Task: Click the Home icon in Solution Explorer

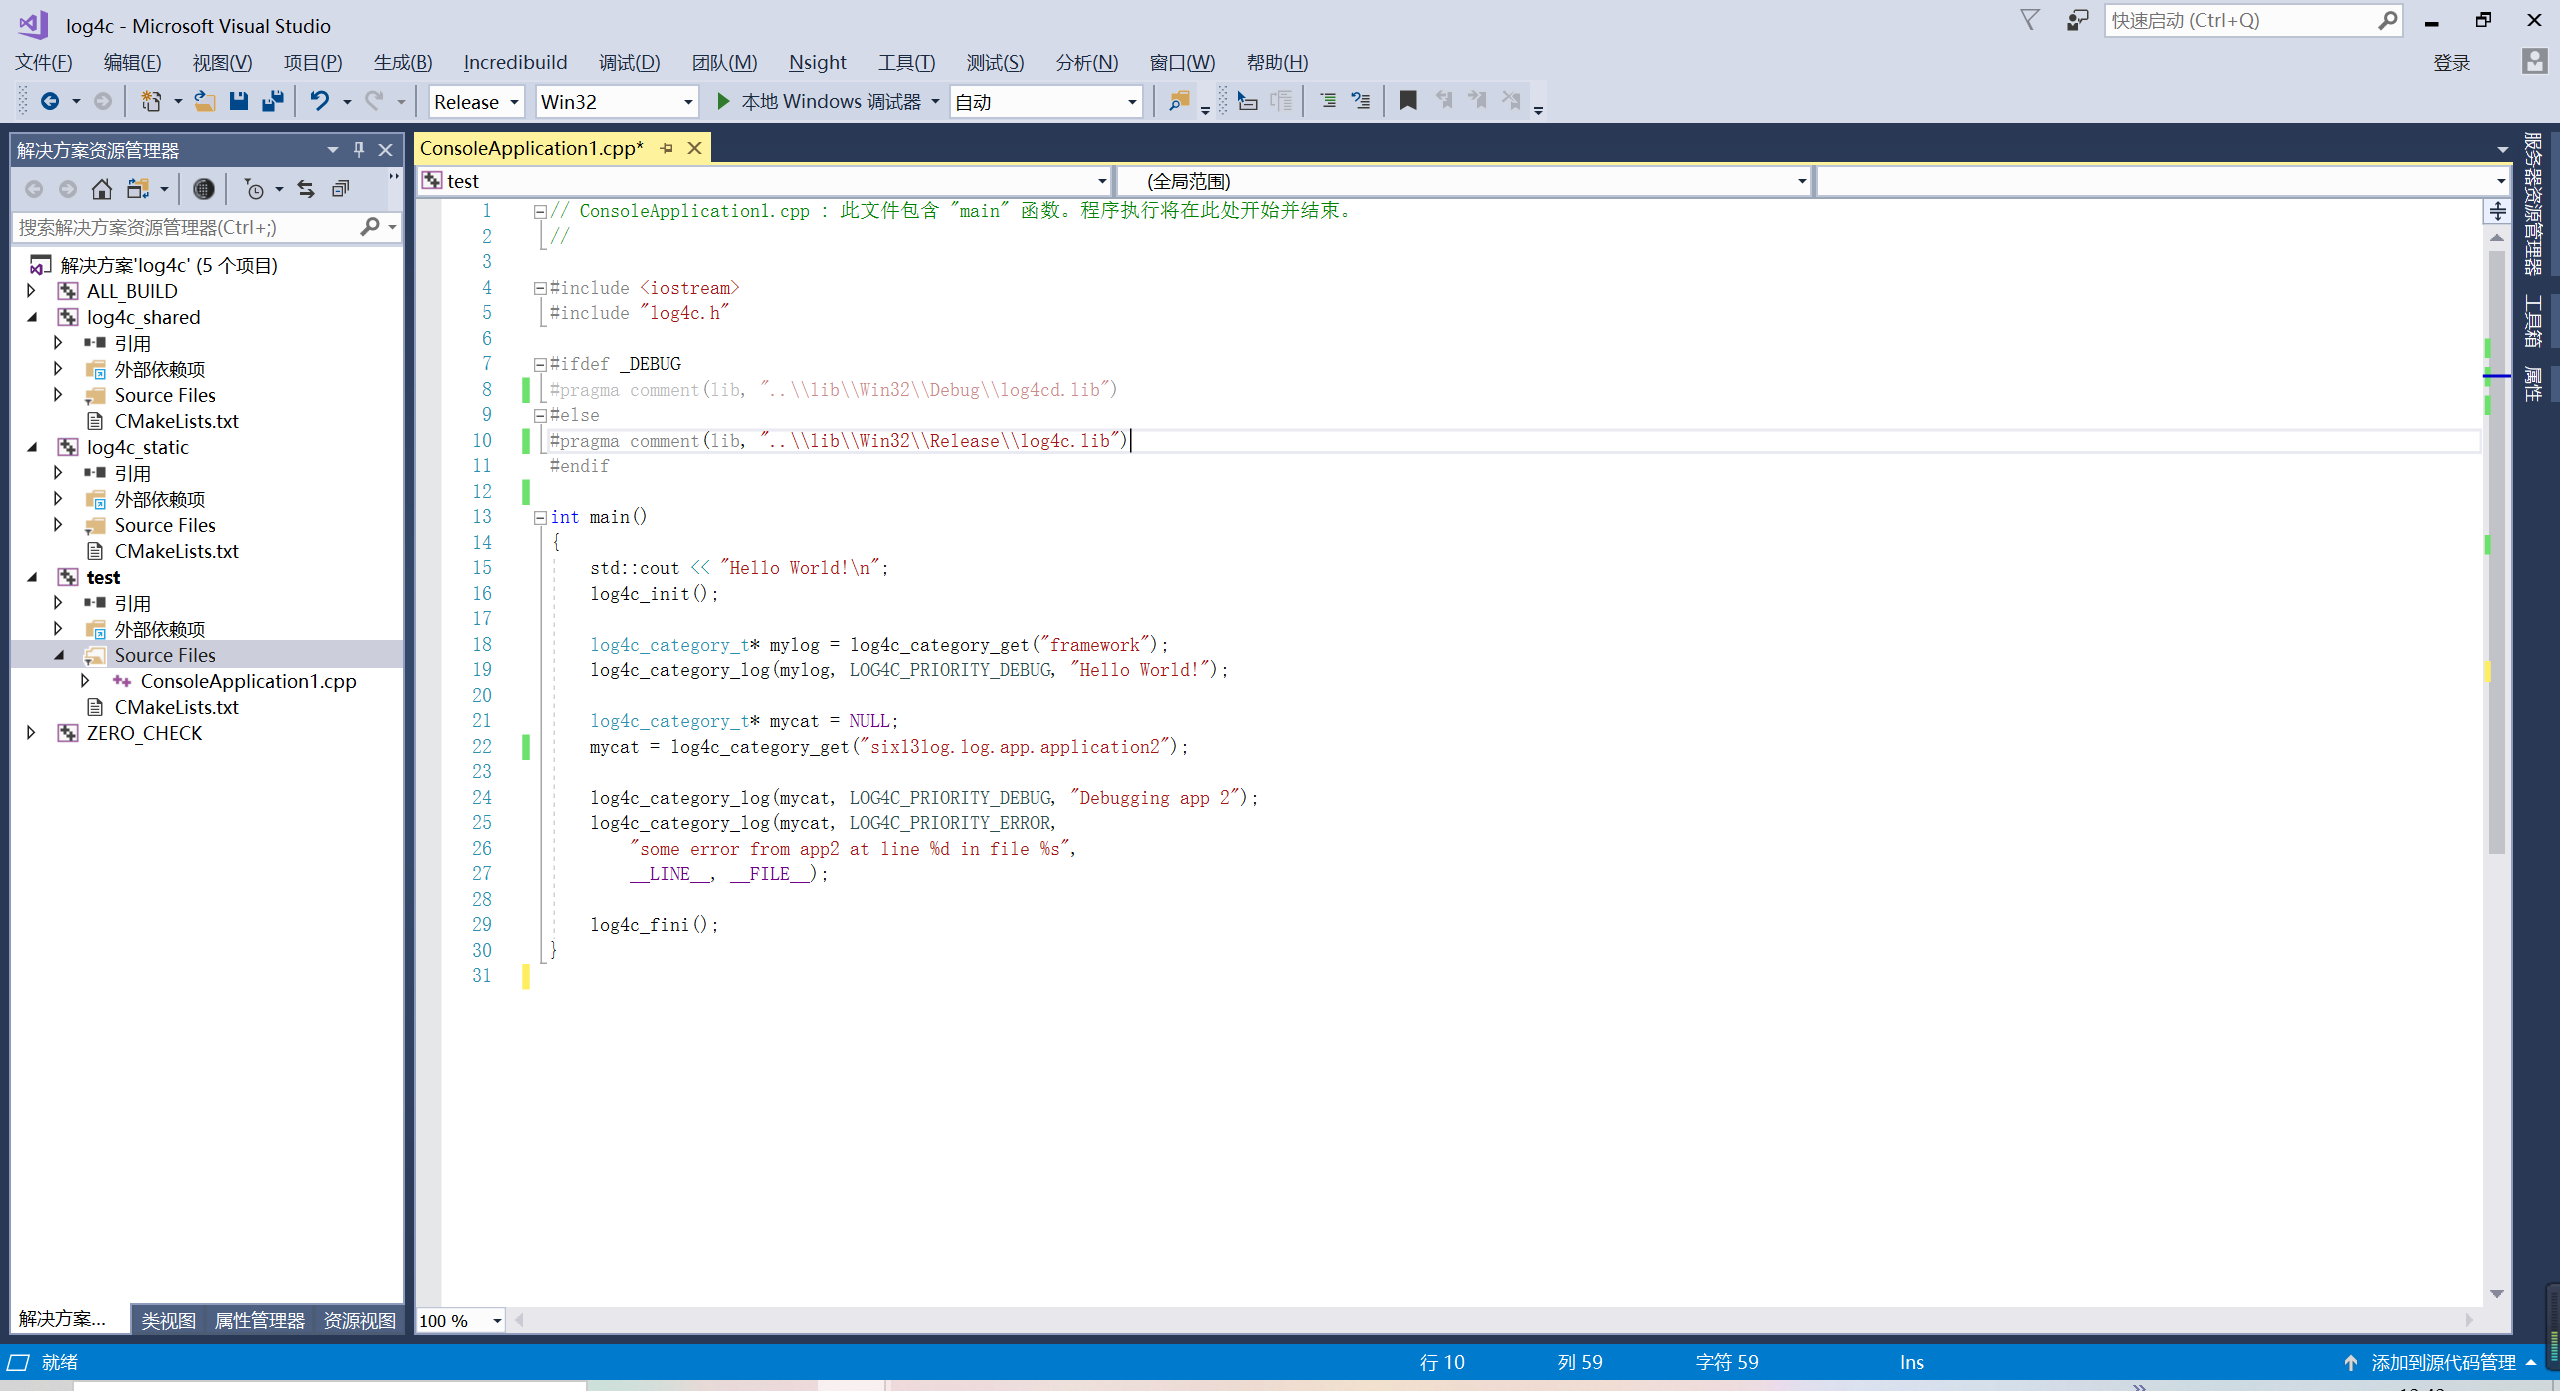Action: tap(101, 188)
